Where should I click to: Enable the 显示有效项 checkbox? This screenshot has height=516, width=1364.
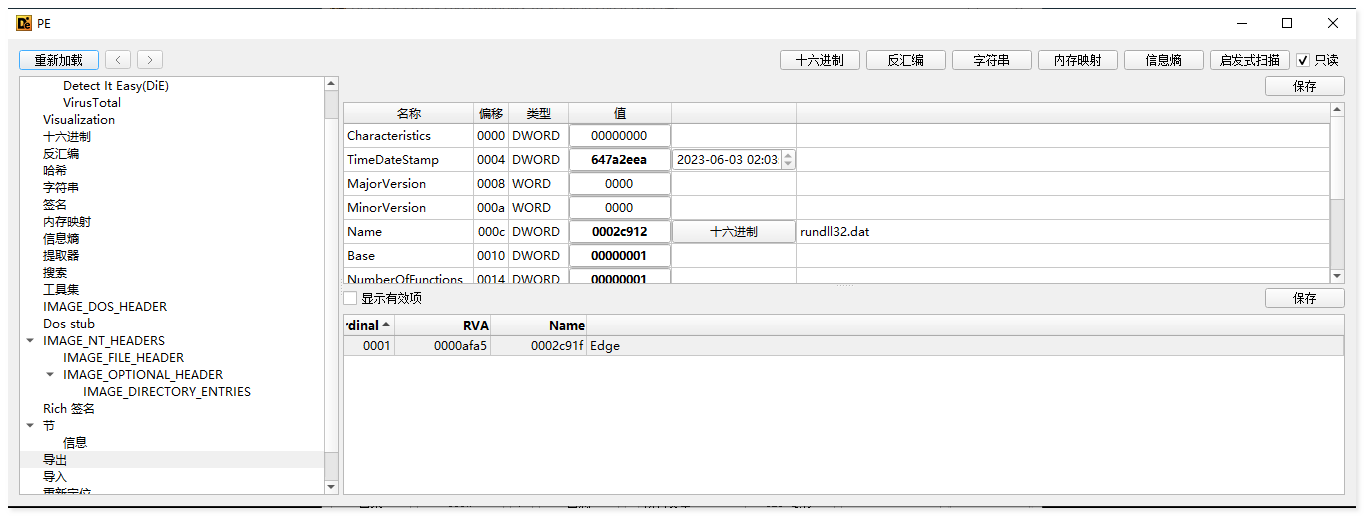point(350,298)
